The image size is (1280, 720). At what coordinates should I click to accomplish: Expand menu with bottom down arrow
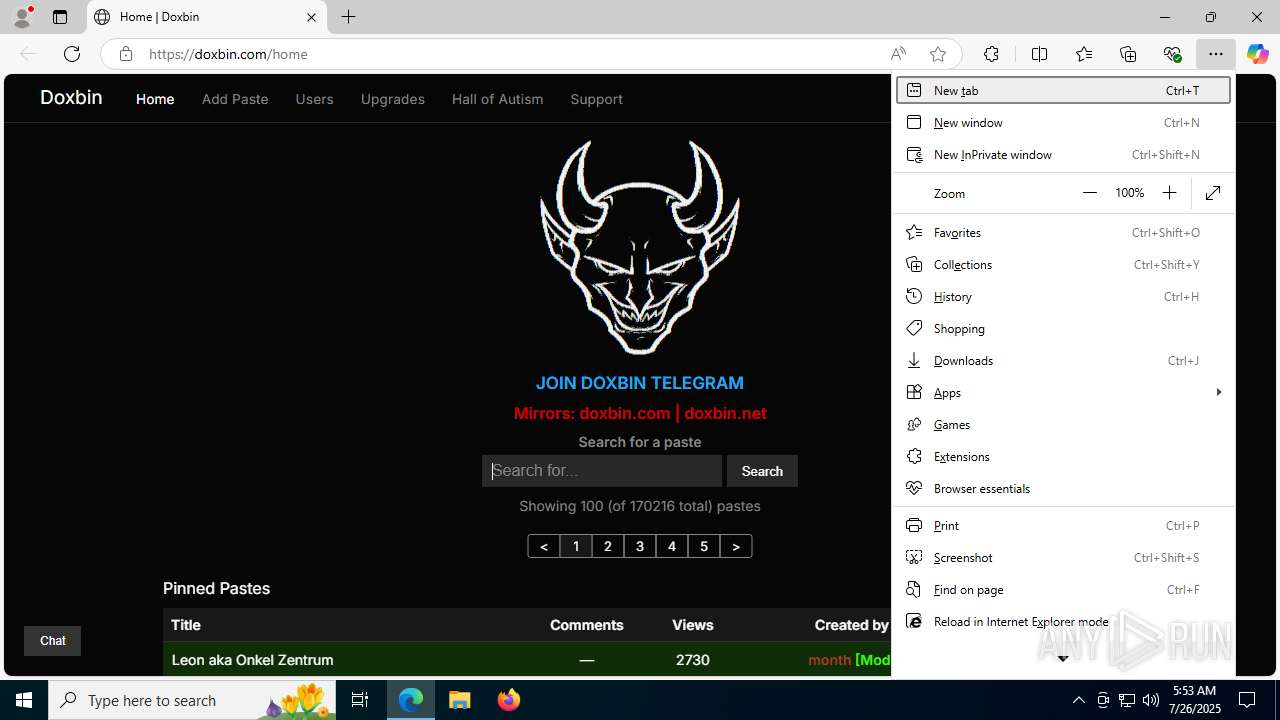tap(1063, 658)
